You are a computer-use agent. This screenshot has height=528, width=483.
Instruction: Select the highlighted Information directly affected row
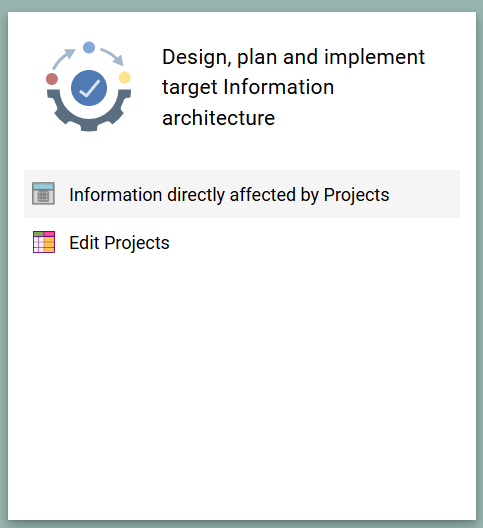[x=242, y=194]
